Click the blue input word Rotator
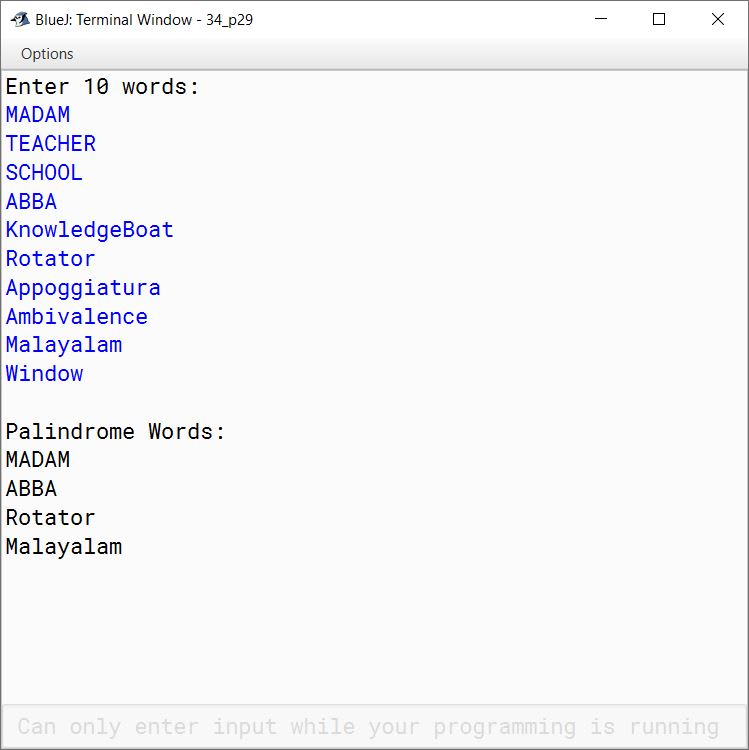This screenshot has height=750, width=749. point(51,259)
